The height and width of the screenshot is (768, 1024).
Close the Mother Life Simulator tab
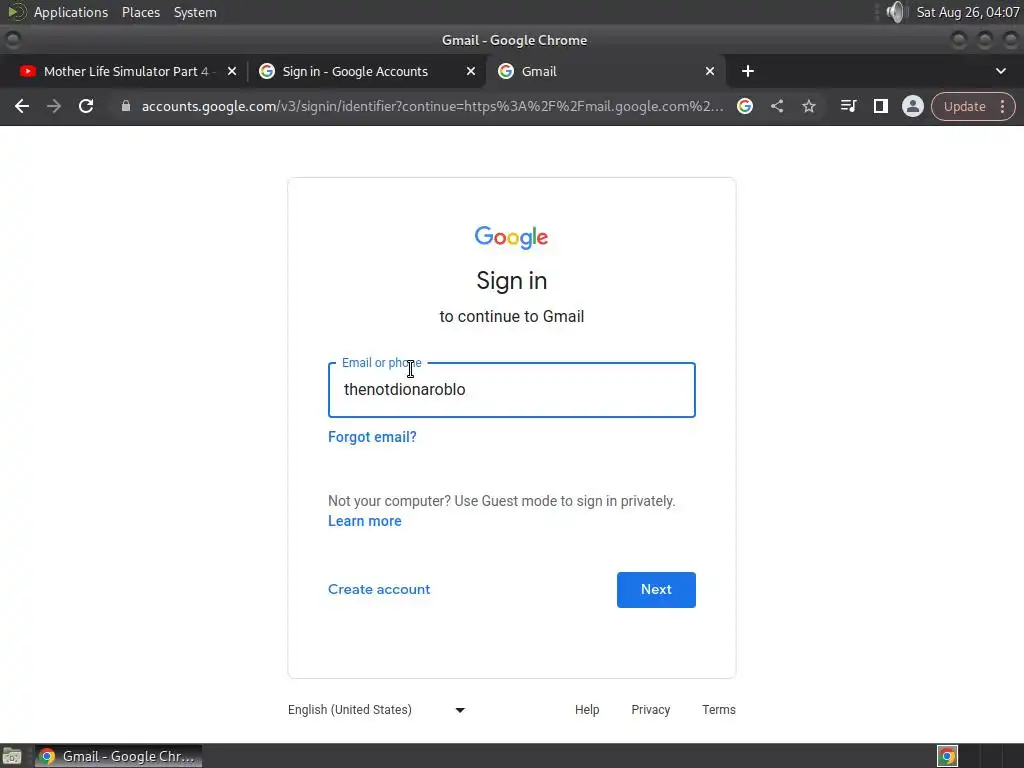[232, 71]
